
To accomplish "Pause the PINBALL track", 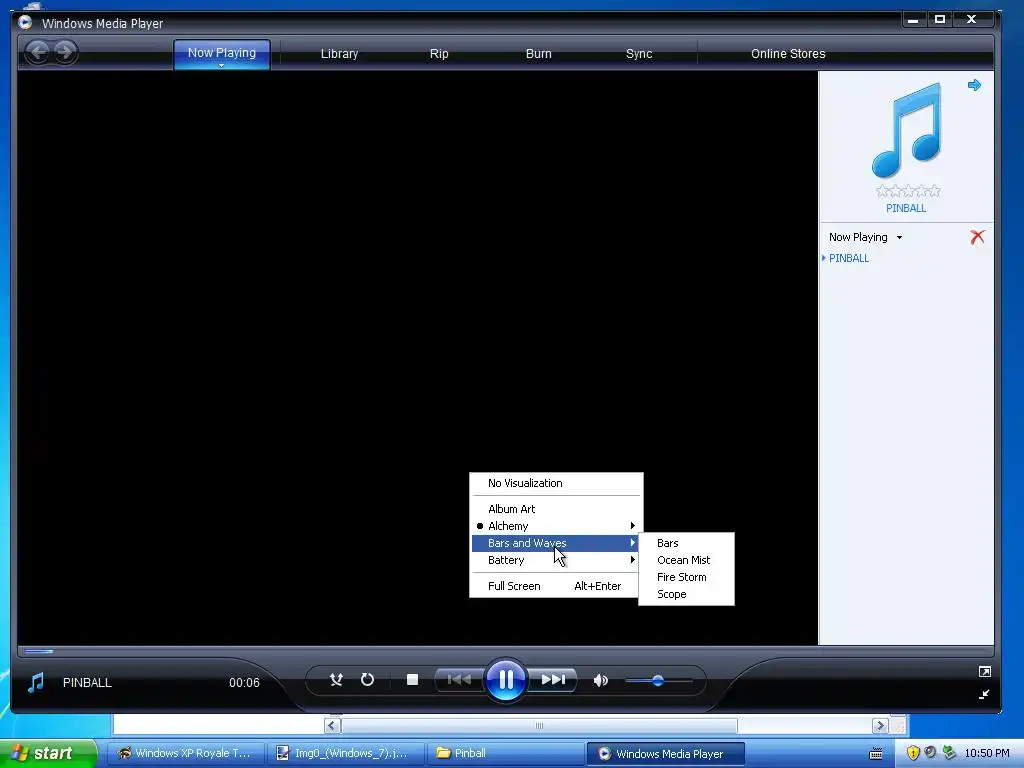I will pos(505,680).
